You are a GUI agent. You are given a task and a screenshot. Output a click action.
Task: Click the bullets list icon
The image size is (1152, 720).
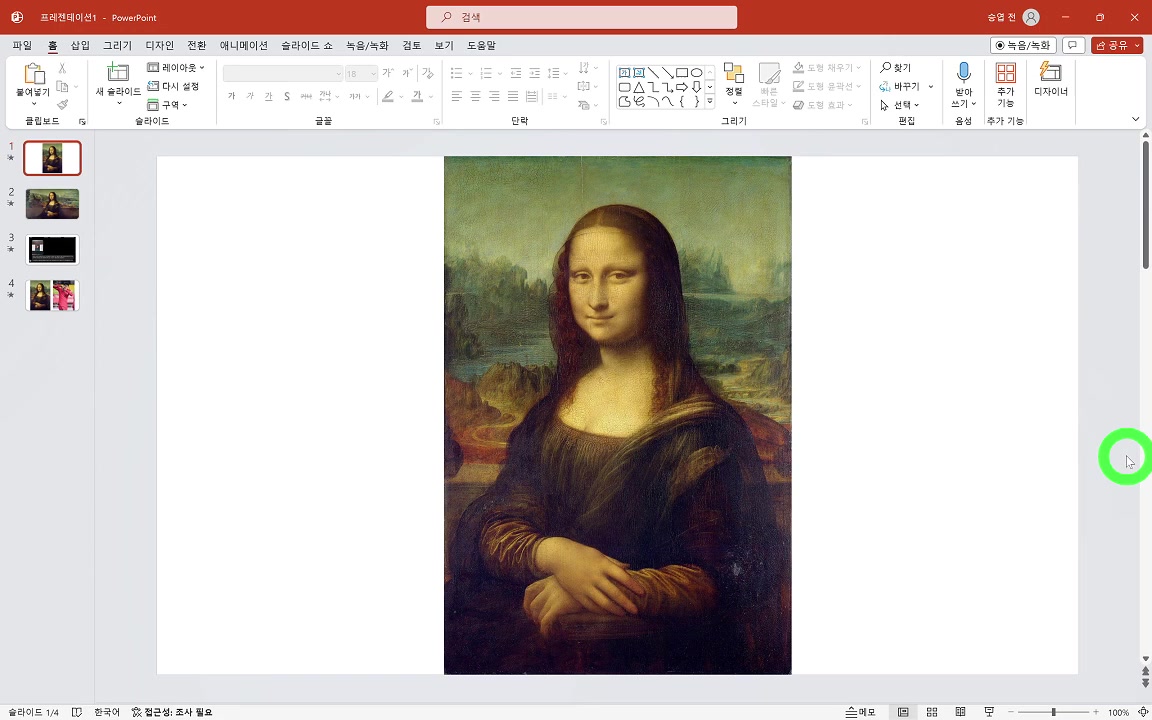[x=456, y=73]
